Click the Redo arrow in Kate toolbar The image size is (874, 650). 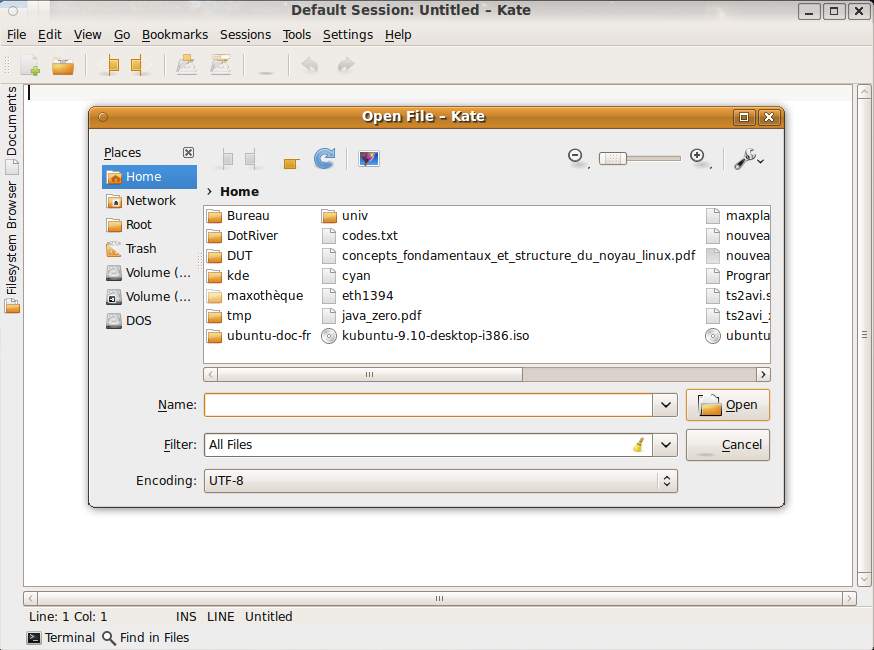coord(346,65)
